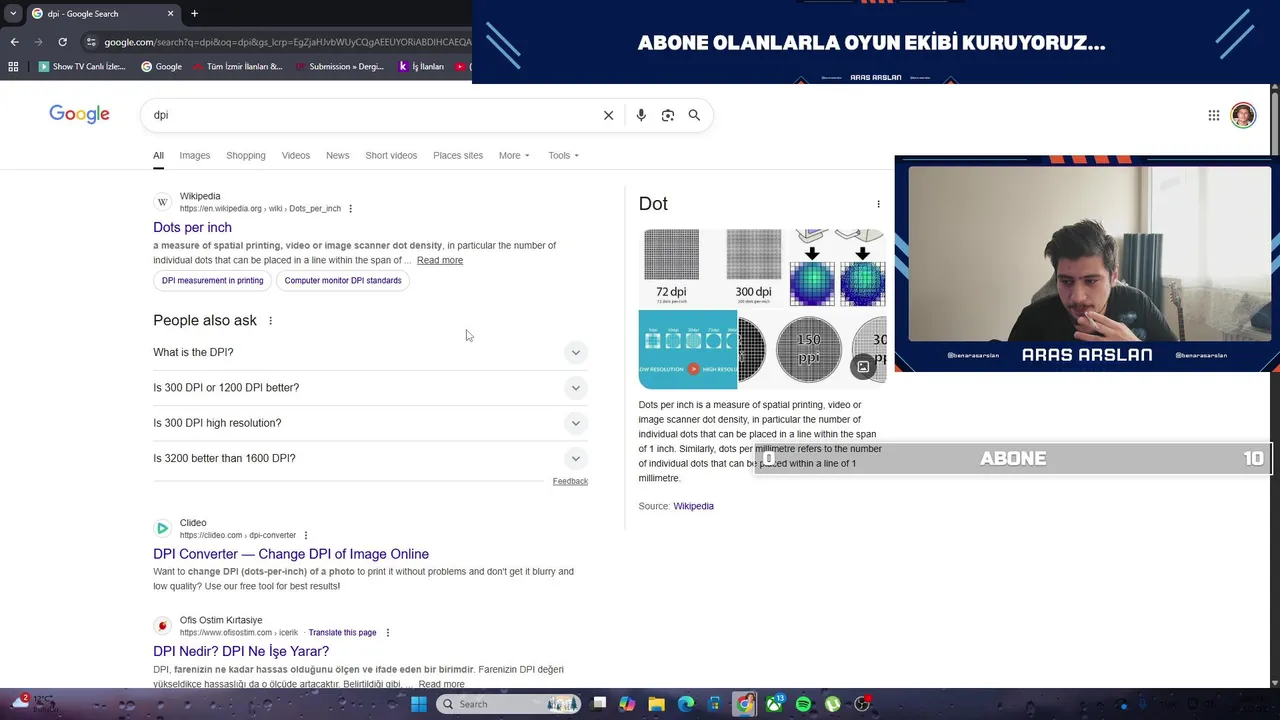Open more options for Ofis Ostim result

tap(388, 633)
